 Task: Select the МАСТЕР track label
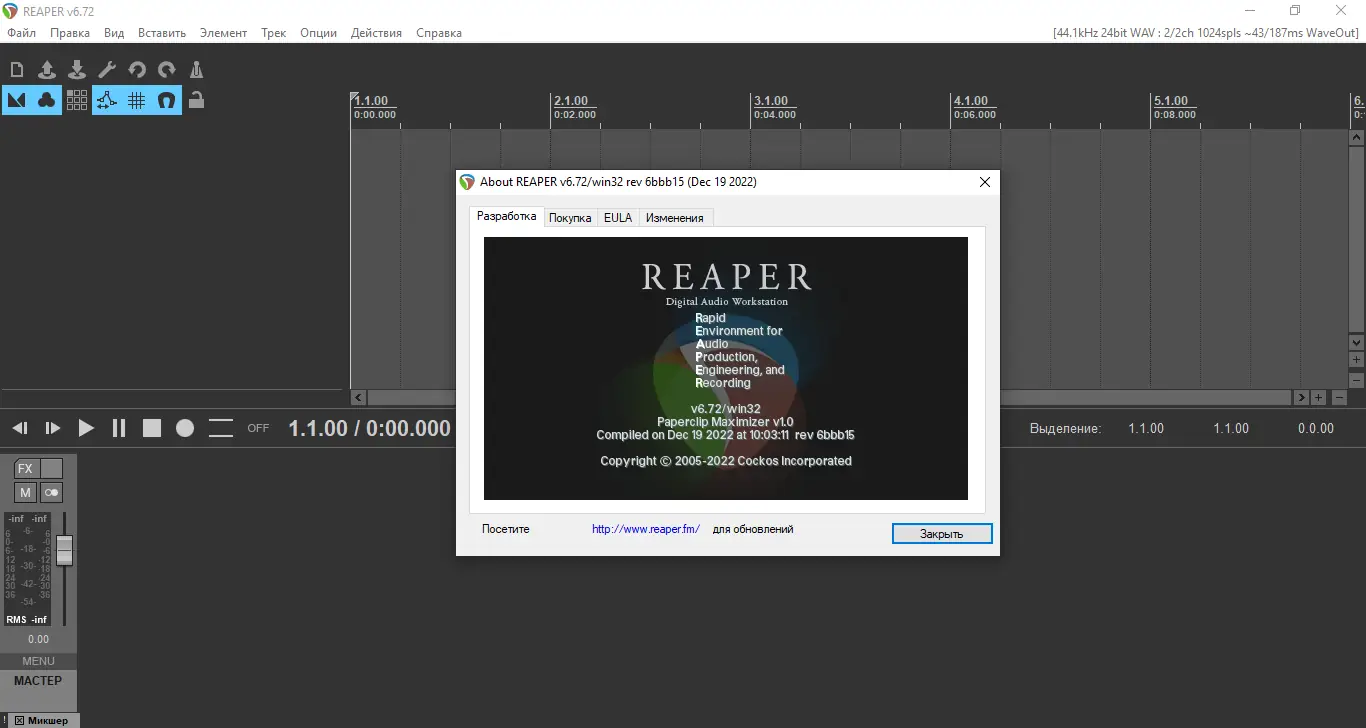point(38,681)
